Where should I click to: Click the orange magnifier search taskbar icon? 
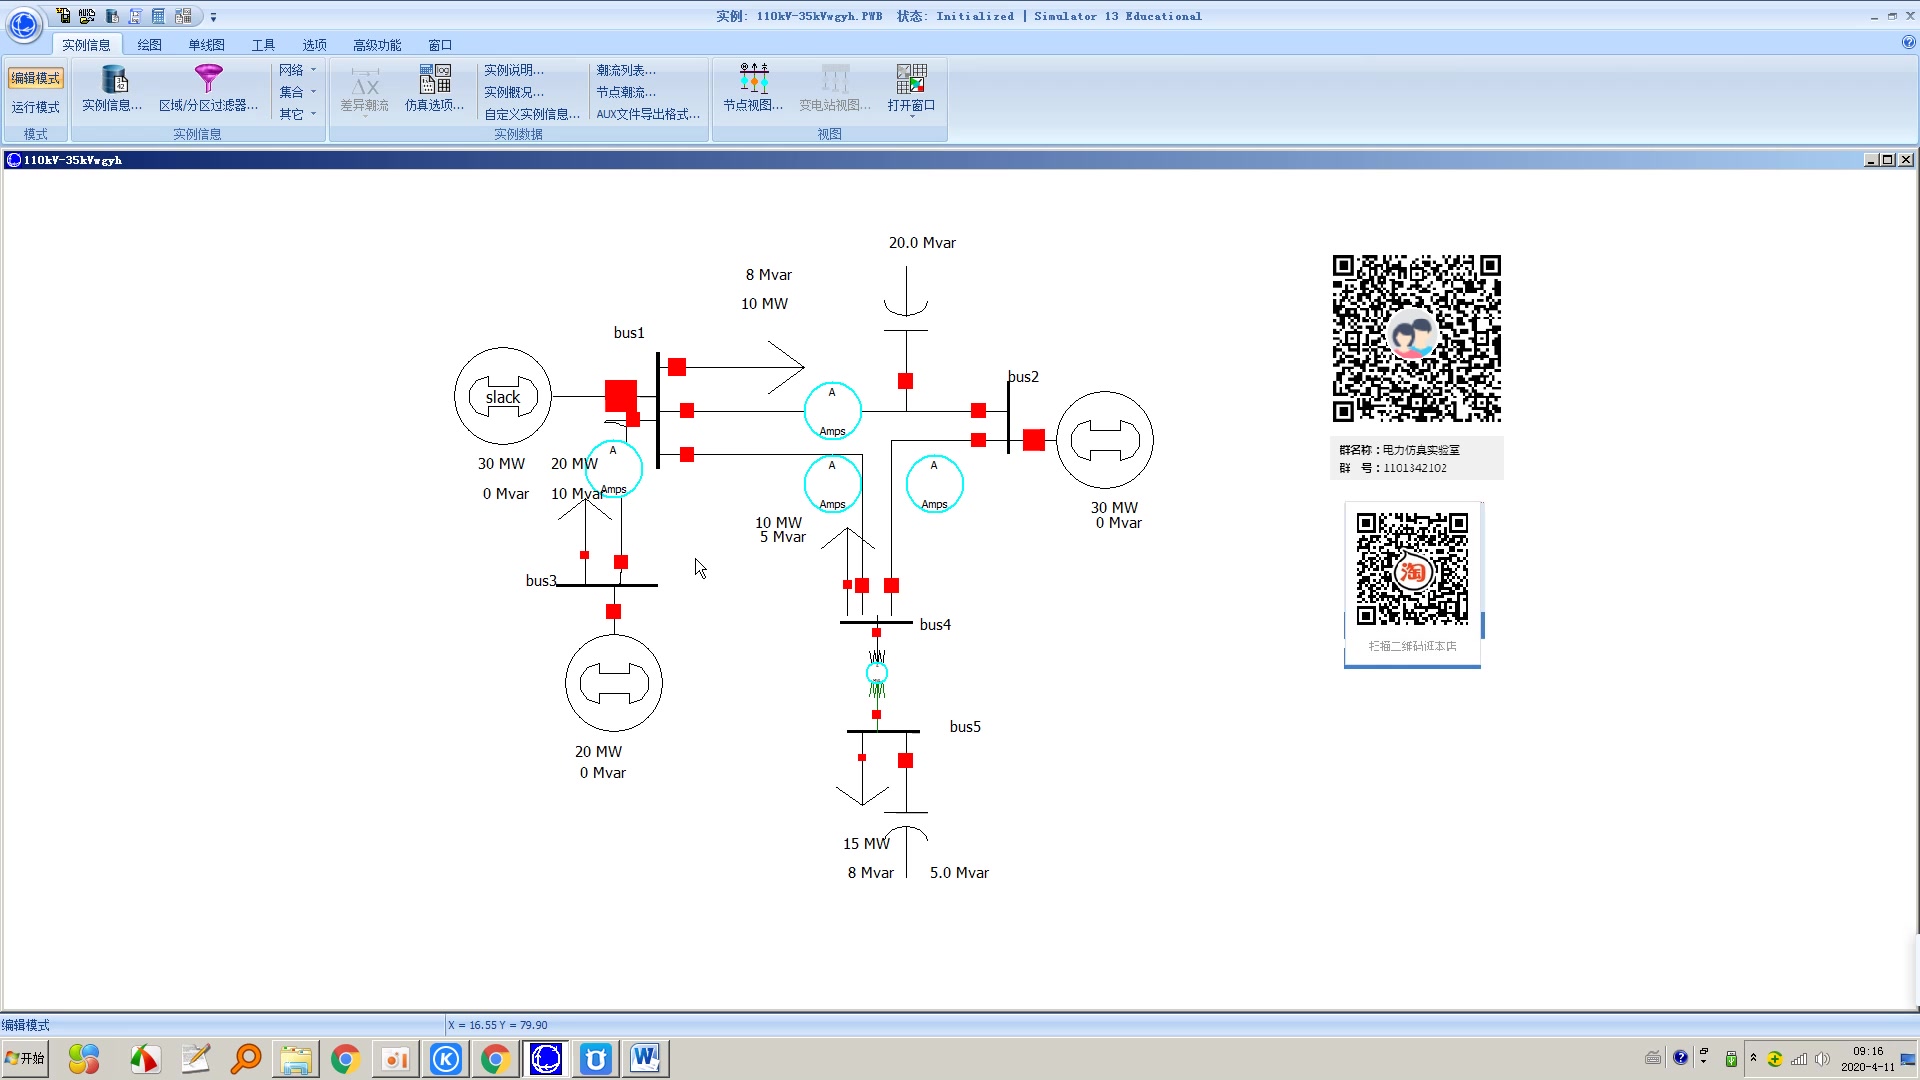click(x=246, y=1059)
